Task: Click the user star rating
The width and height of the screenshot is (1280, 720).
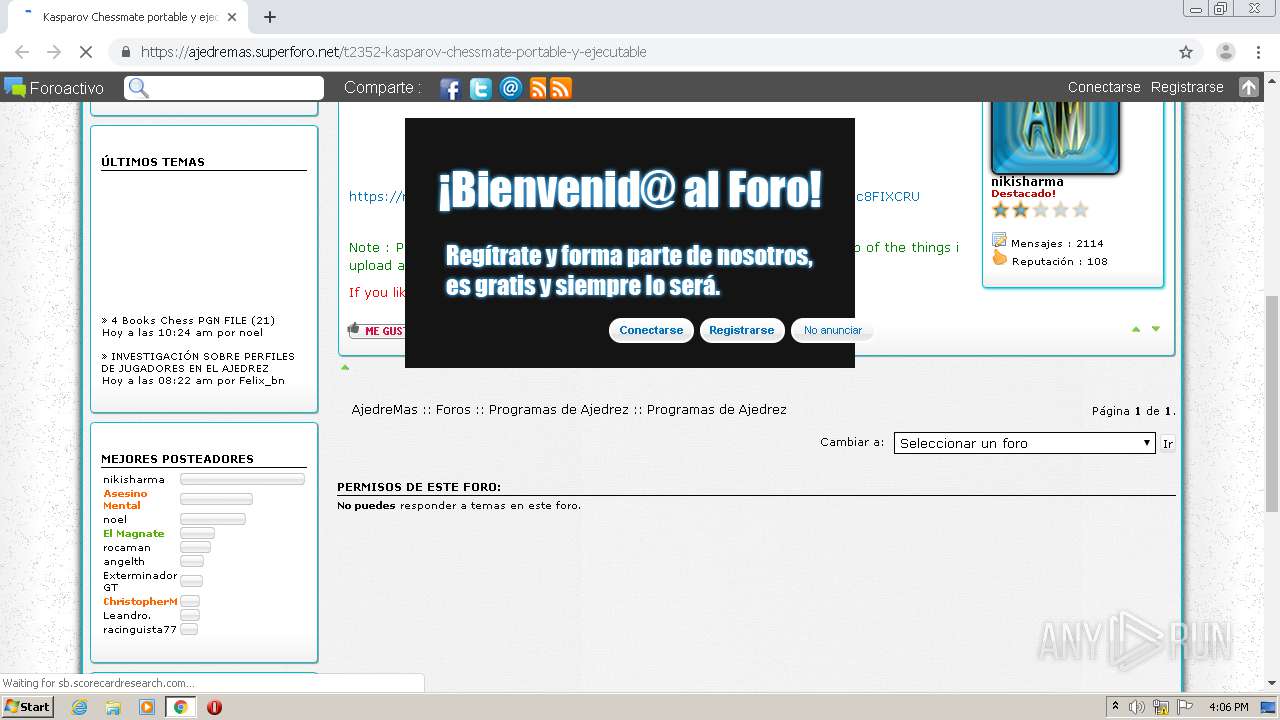Action: tap(1040, 210)
